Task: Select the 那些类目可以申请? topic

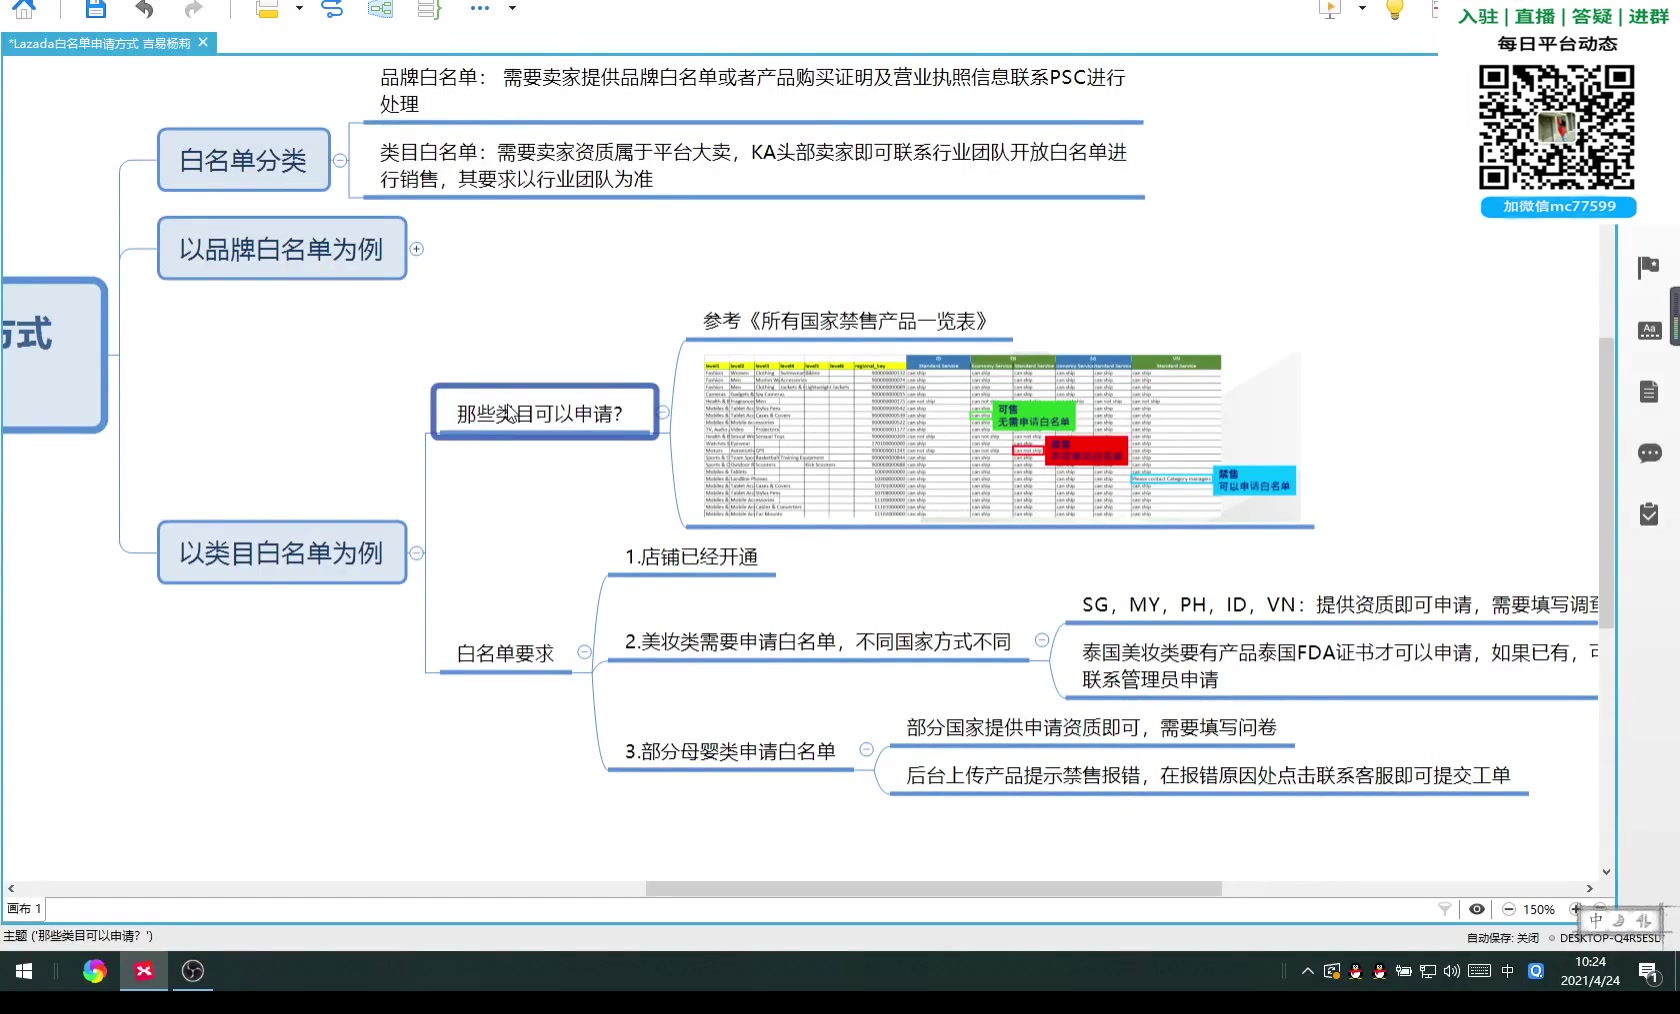Action: (x=544, y=412)
